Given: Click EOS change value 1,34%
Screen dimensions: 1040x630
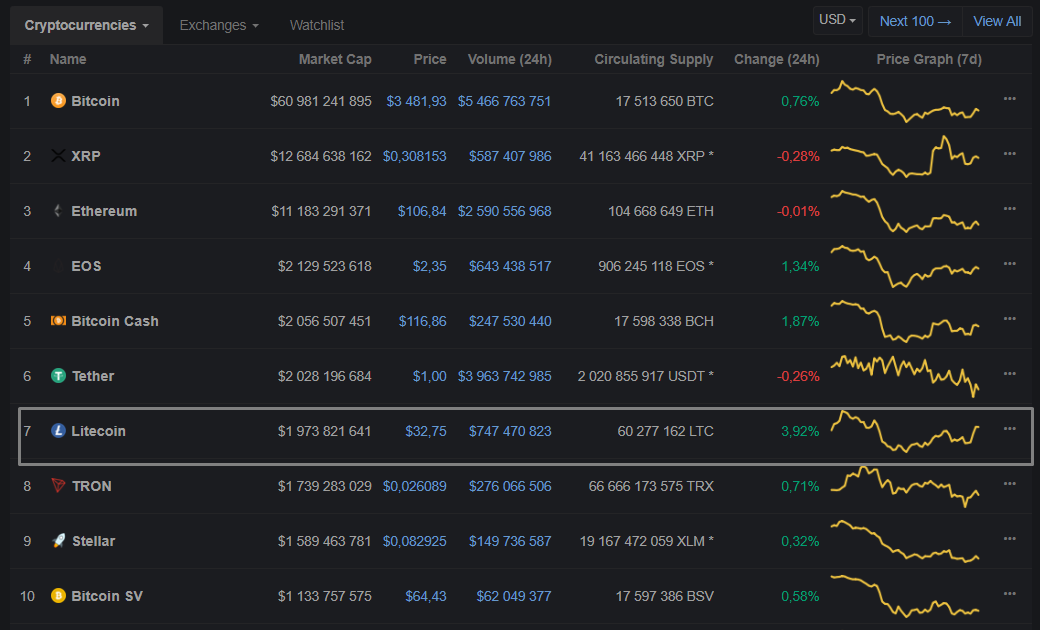Looking at the screenshot, I should (801, 266).
